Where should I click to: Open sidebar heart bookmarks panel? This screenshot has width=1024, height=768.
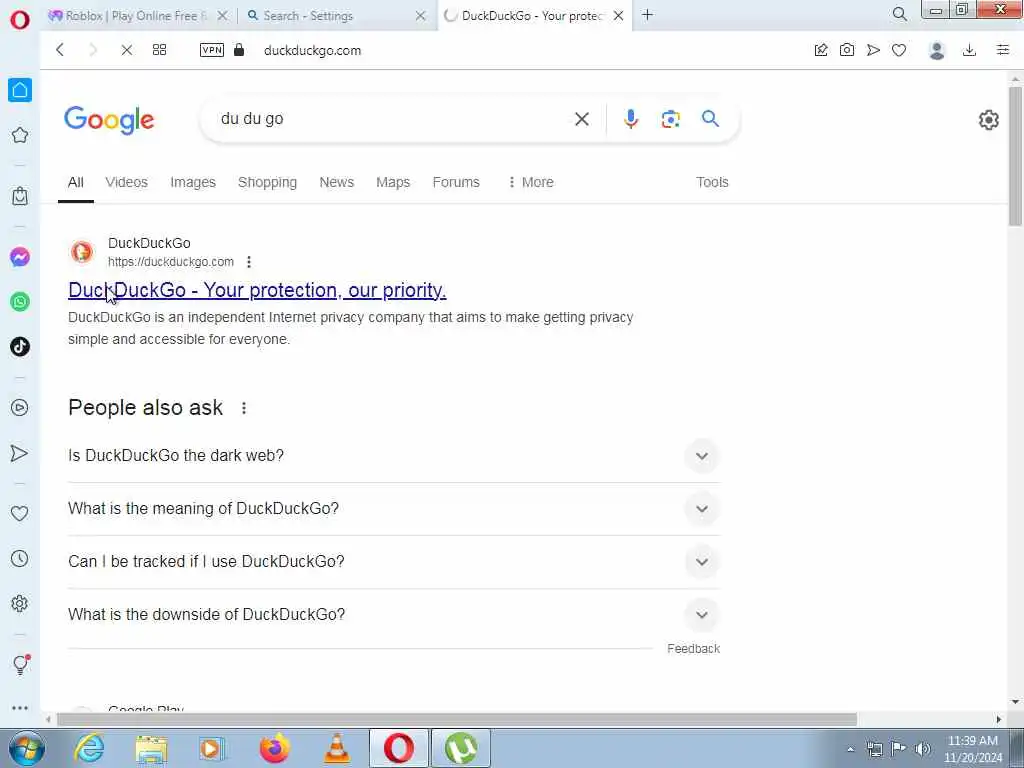pyautogui.click(x=20, y=514)
